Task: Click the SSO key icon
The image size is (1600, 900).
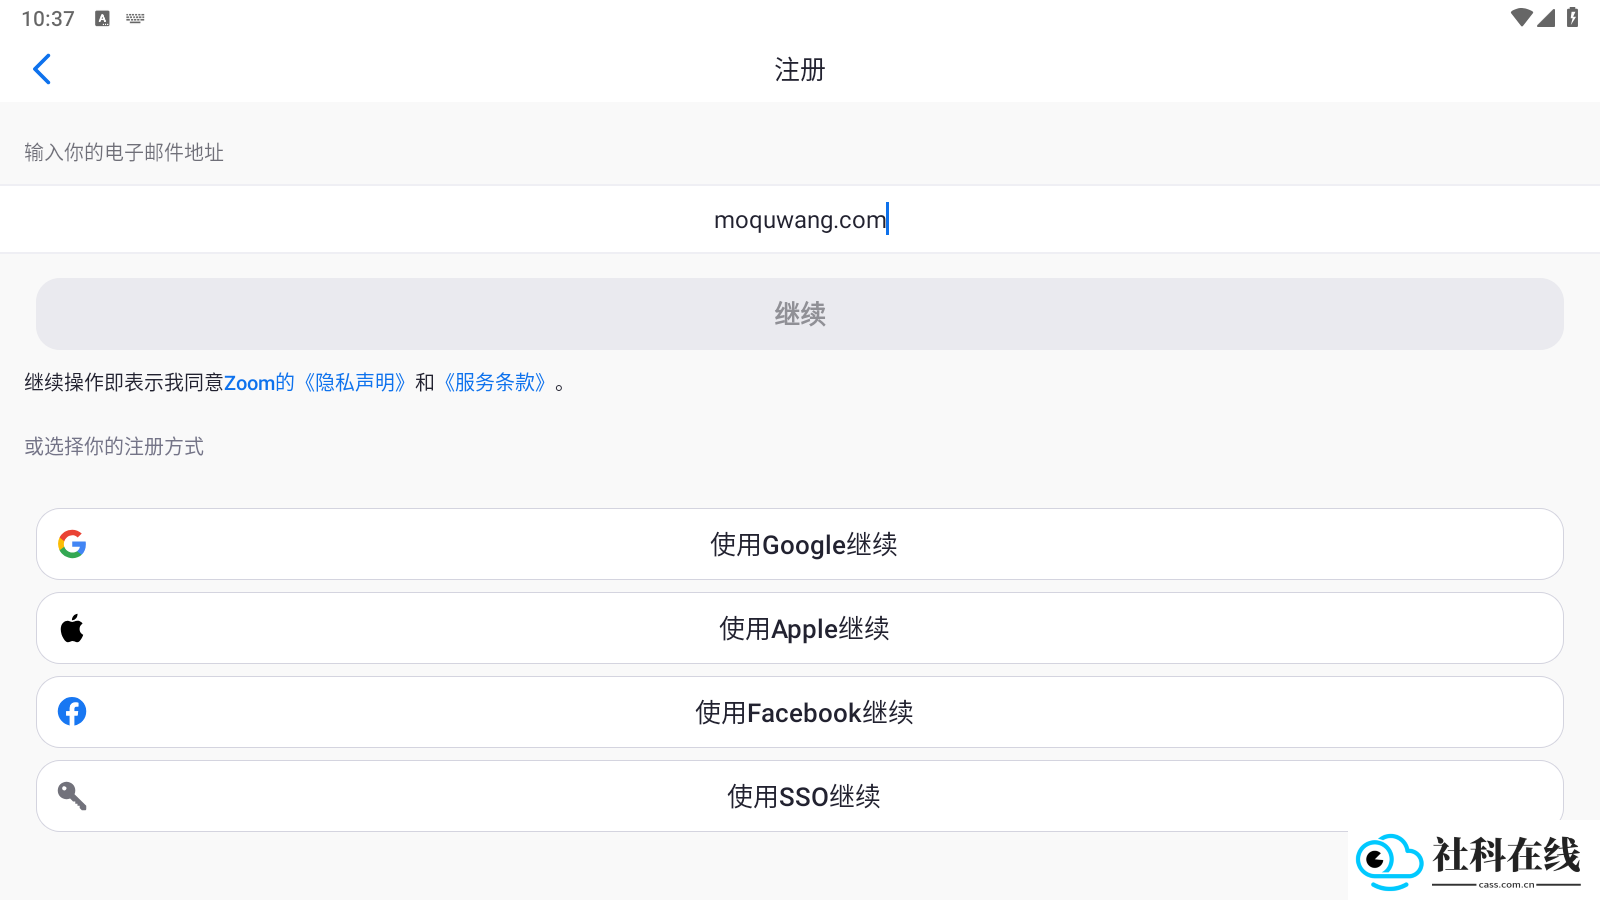Action: click(72, 796)
